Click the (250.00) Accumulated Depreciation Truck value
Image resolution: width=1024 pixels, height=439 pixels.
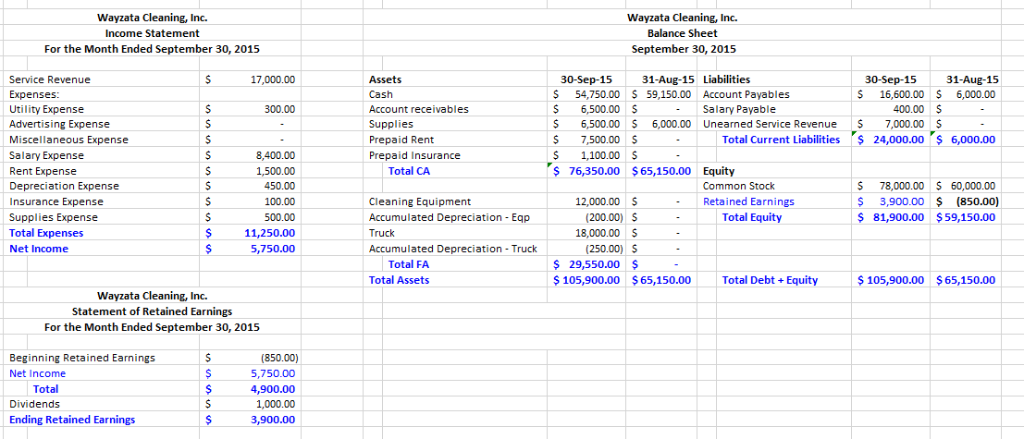point(602,249)
